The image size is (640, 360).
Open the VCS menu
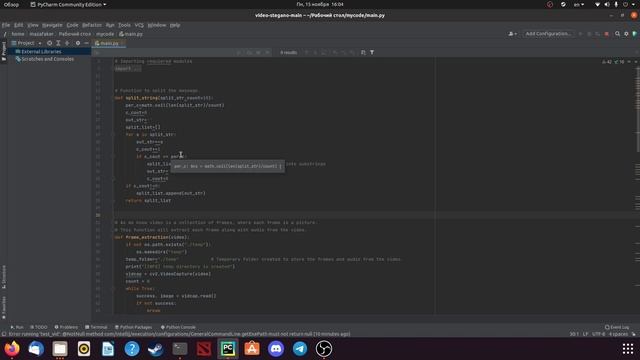[139, 25]
